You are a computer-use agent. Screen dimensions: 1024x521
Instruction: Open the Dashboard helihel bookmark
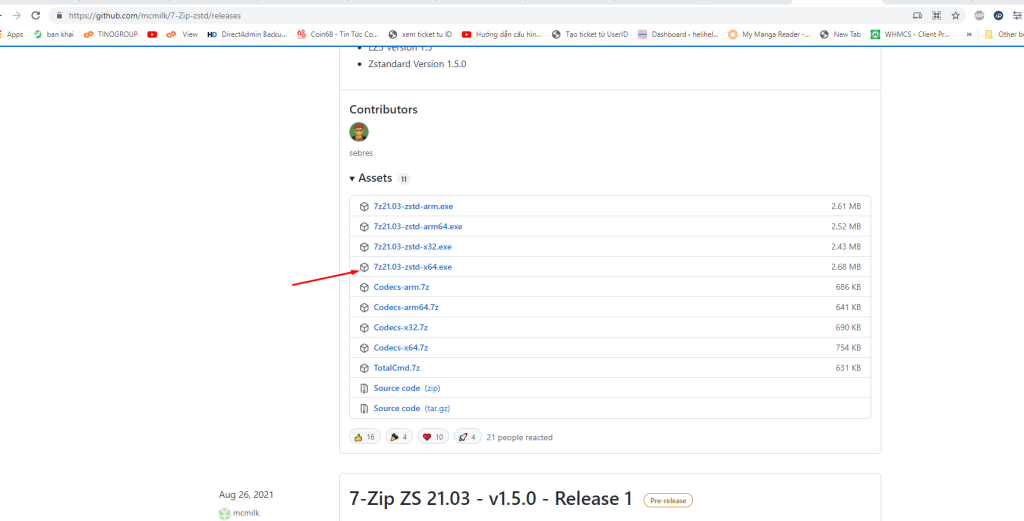tap(678, 35)
